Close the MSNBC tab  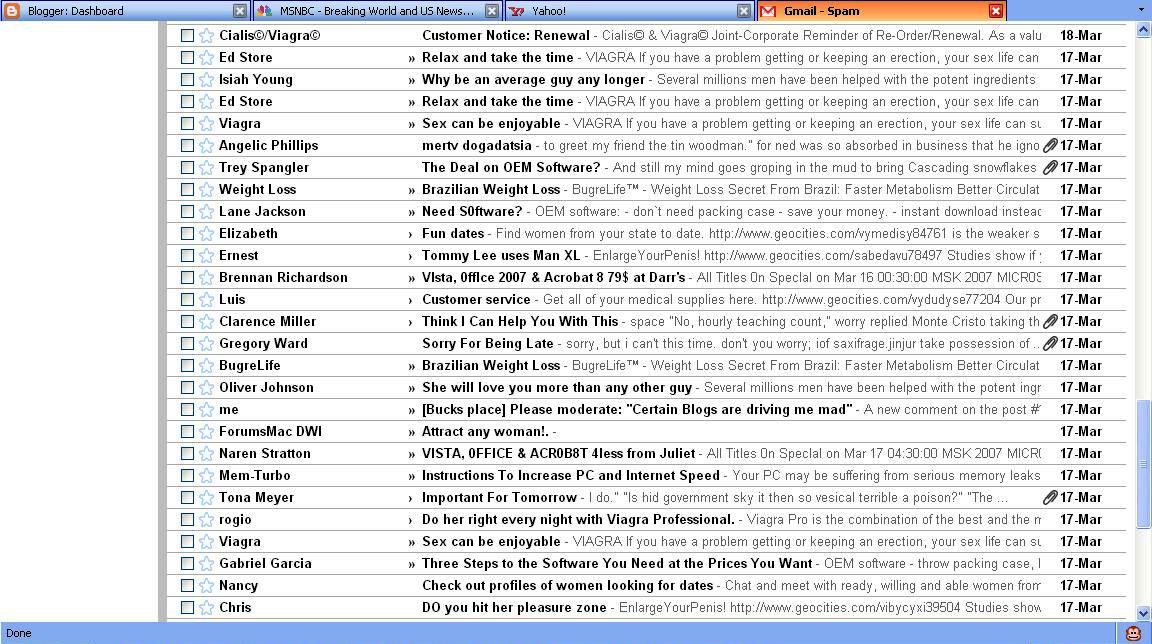point(492,11)
